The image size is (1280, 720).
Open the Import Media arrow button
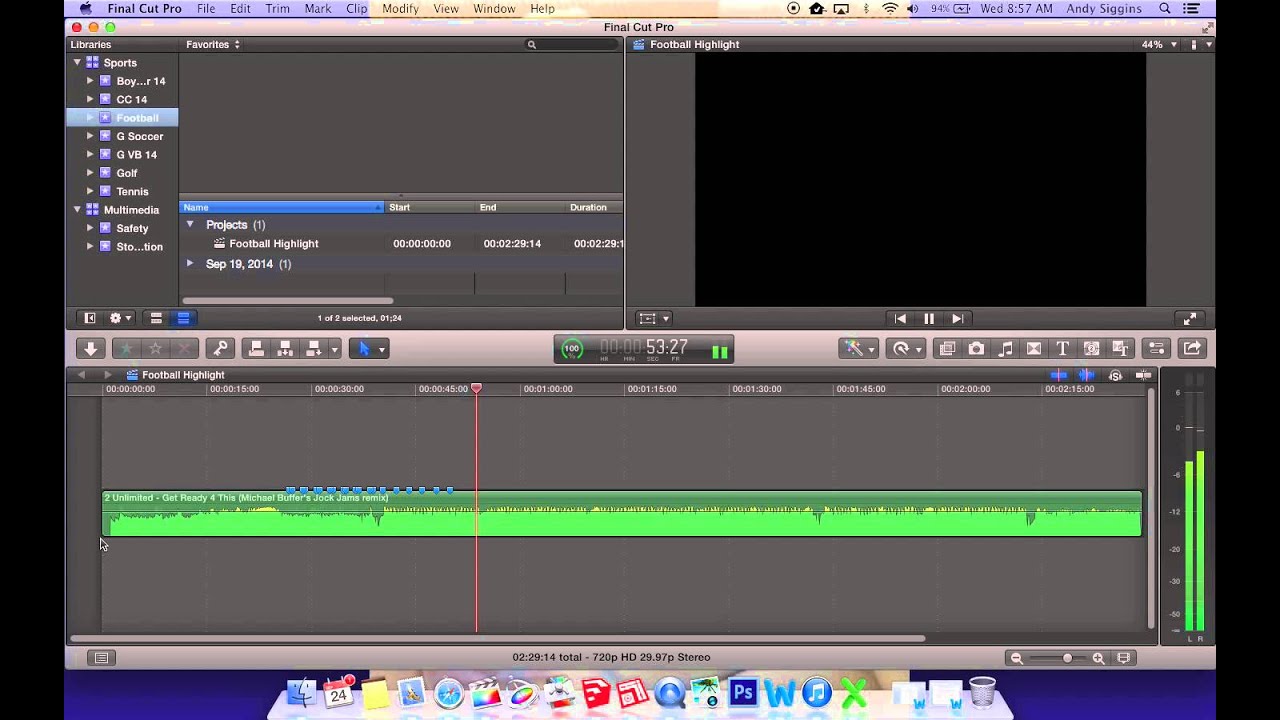point(90,348)
